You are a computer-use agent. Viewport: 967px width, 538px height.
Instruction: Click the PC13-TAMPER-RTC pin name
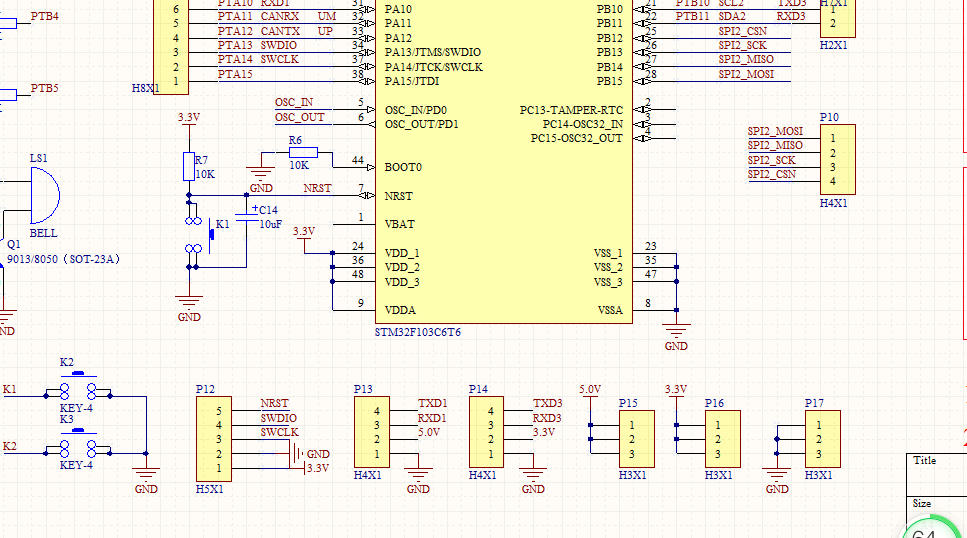[x=571, y=110]
